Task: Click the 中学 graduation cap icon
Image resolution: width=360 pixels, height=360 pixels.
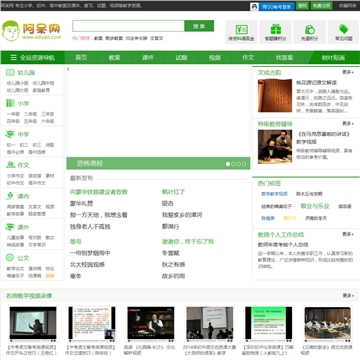Action: (x=10, y=134)
